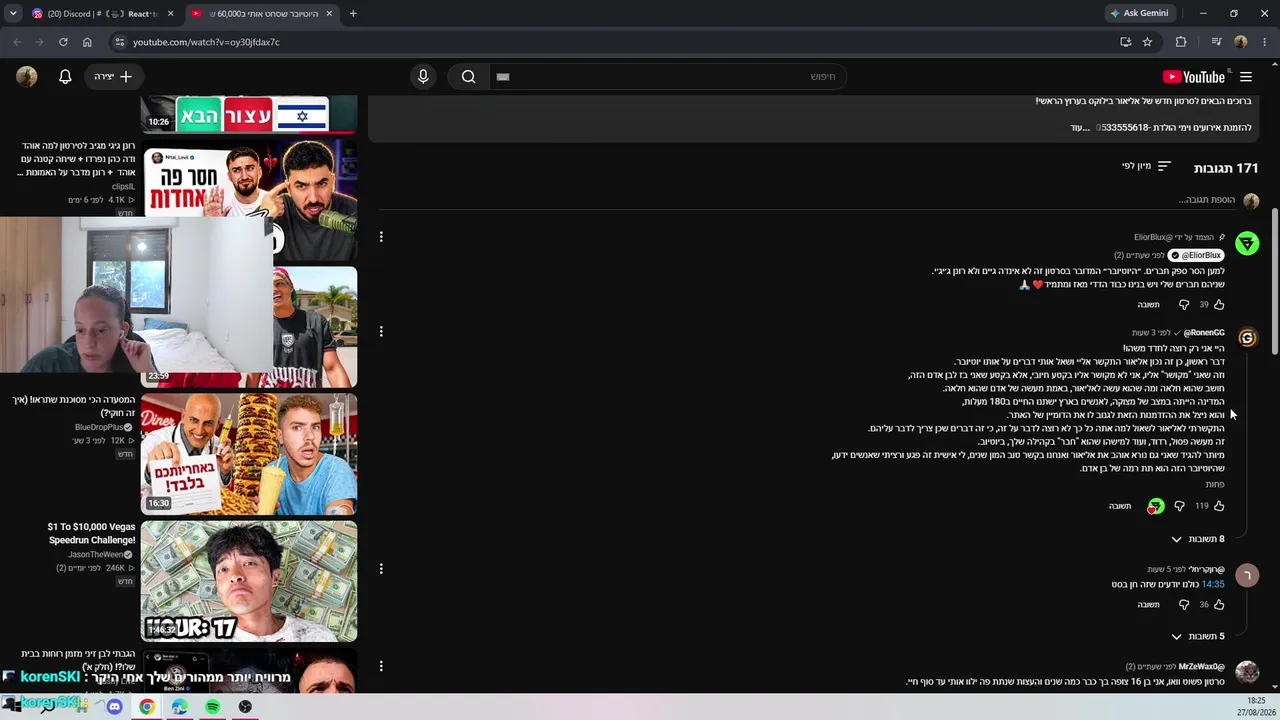Reply to the @RonenGG comment

coord(1120,506)
